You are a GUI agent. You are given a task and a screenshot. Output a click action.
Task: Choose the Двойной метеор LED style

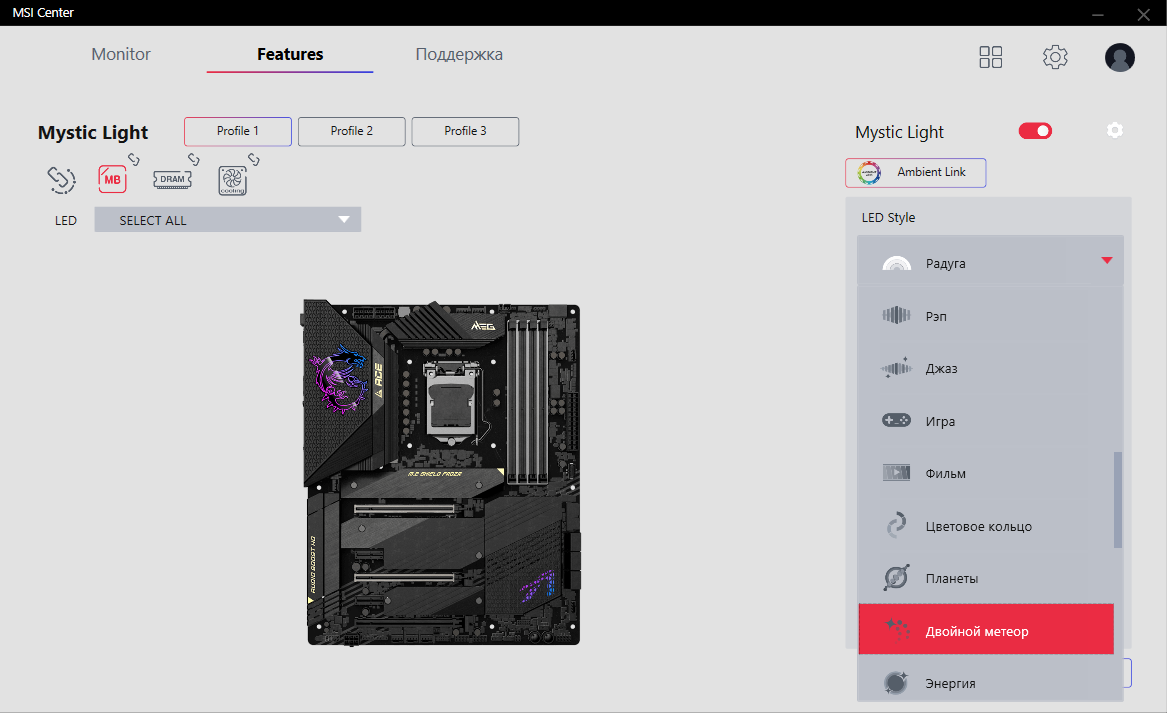(x=985, y=630)
